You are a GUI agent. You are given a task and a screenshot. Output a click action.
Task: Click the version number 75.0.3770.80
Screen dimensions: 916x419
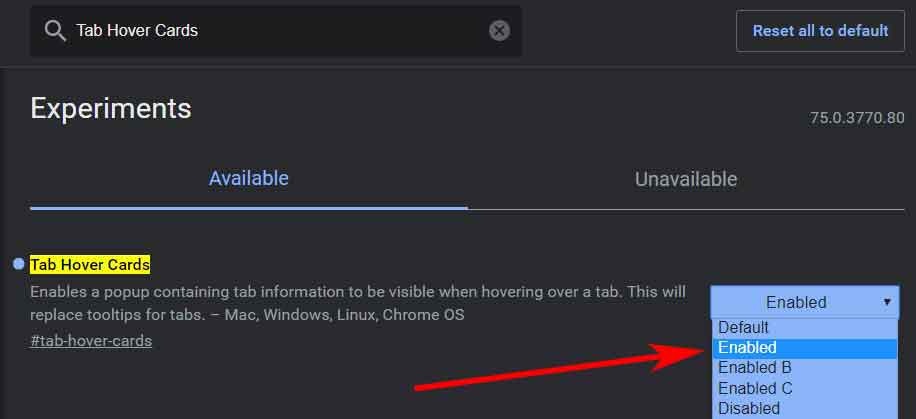pos(857,118)
